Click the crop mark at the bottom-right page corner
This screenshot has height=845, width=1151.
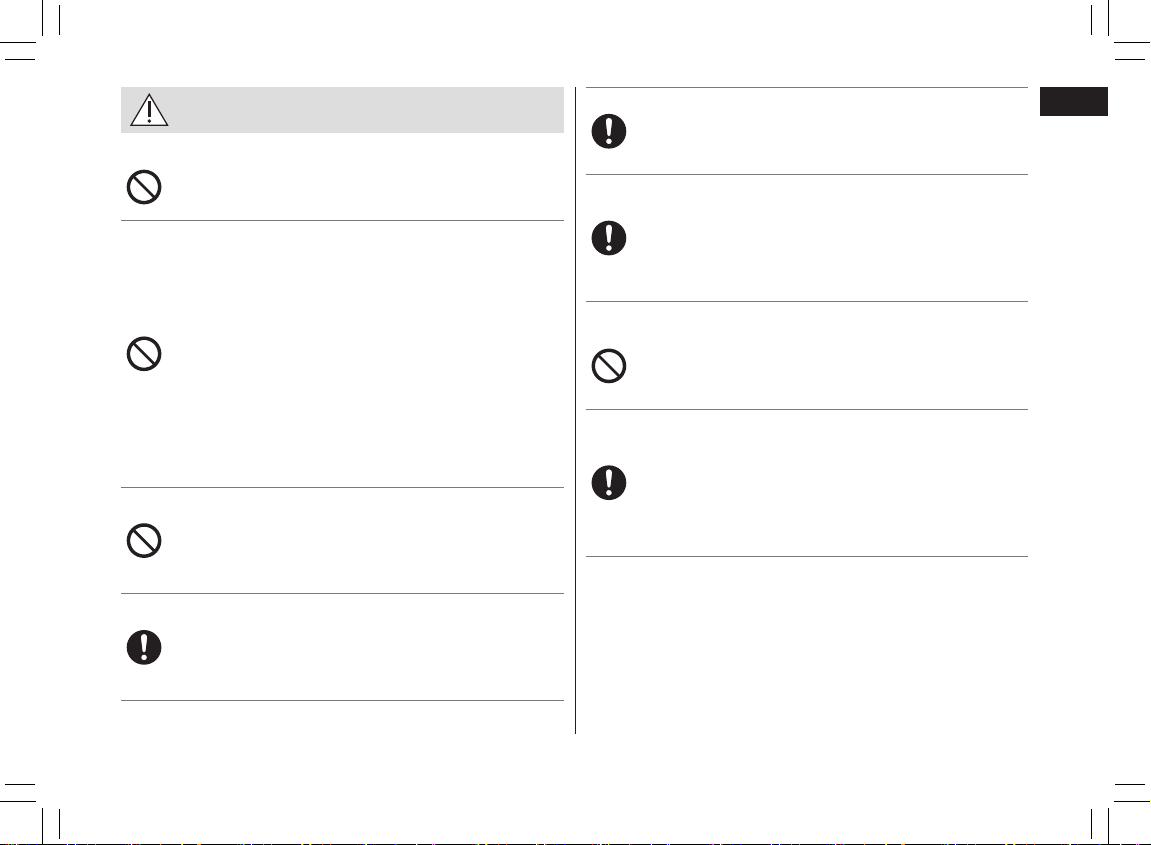click(x=1119, y=811)
